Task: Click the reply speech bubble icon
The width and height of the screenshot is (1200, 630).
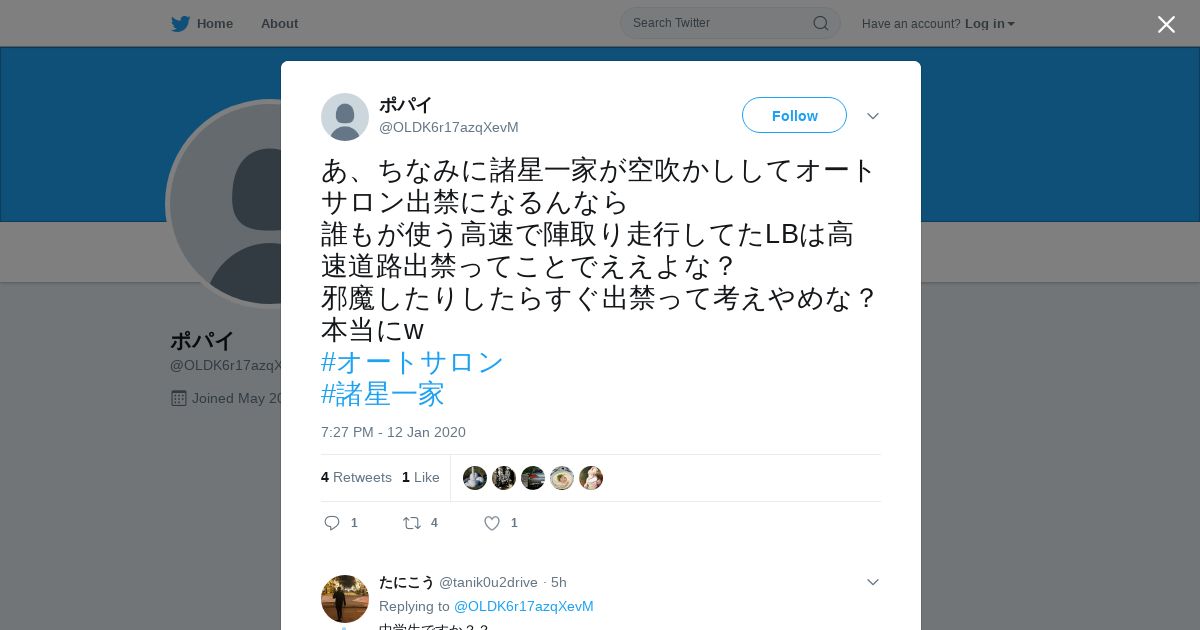Action: coord(332,523)
